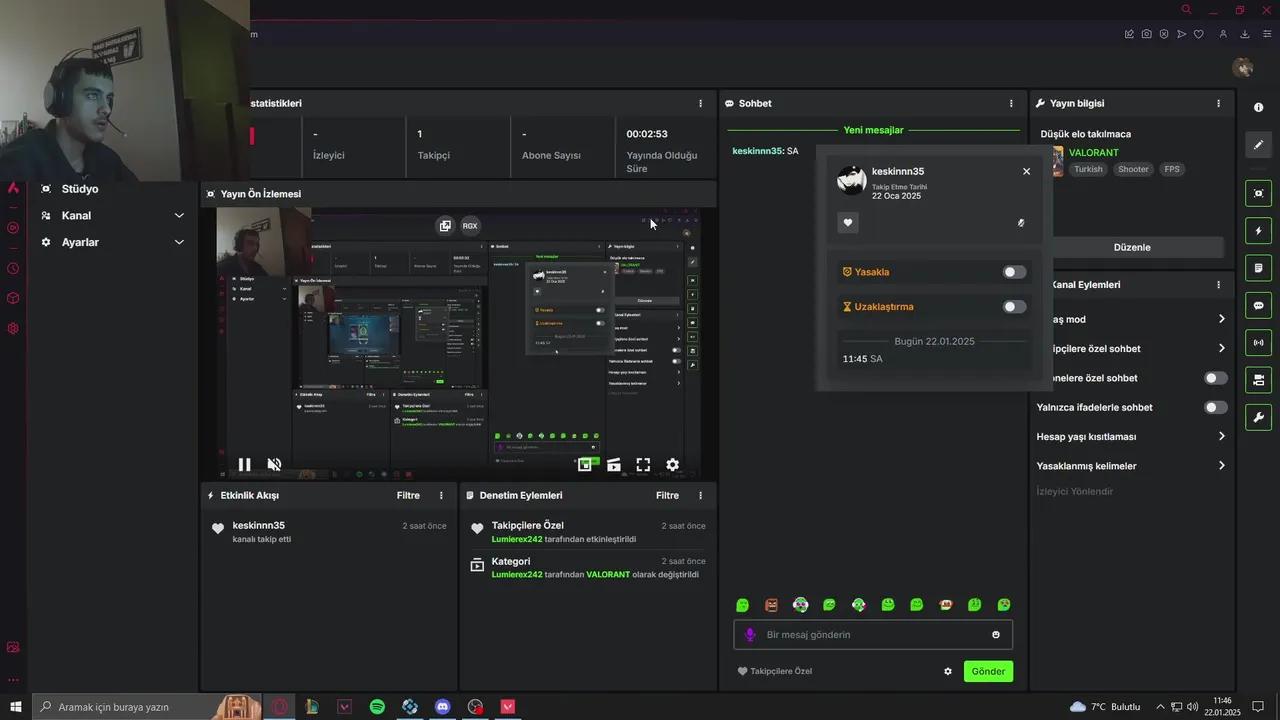Enable the Uzaklaştırma timeout toggle

(1013, 306)
